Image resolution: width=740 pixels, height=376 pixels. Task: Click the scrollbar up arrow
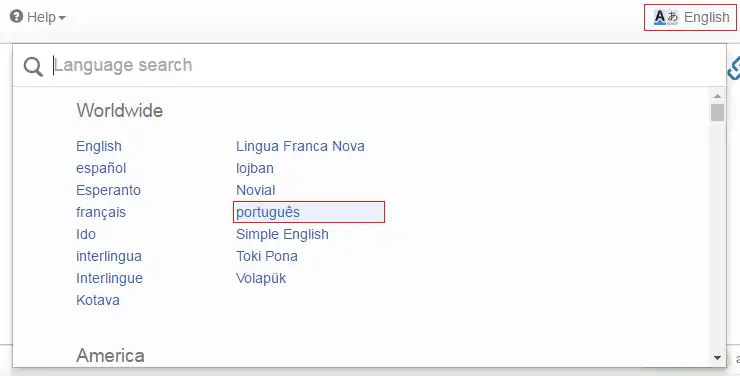pos(717,96)
